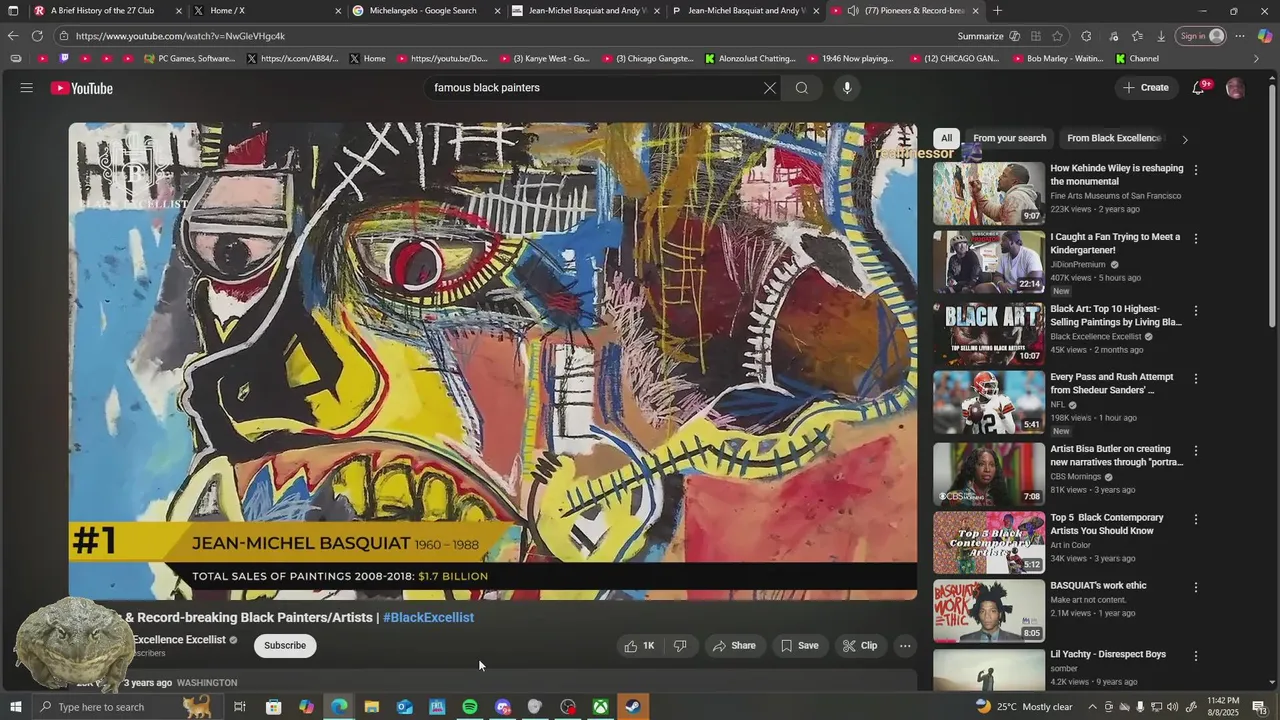Screen dimensions: 1280x720
Task: Open browser settings and more menu
Action: [1240, 36]
